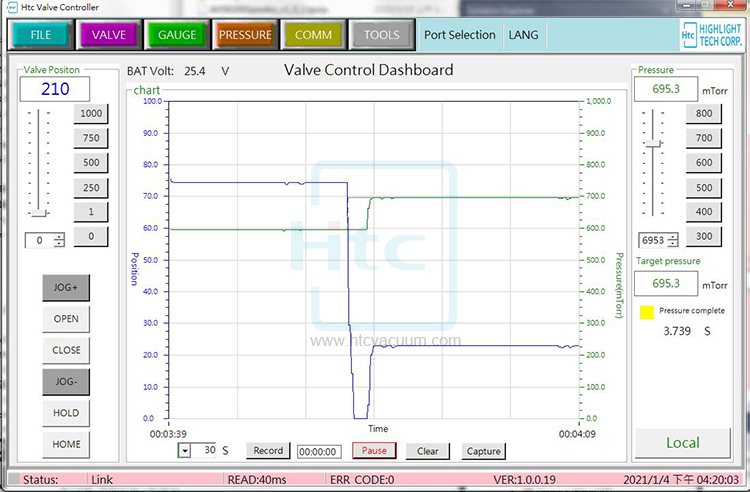Click the valve position value field 210

55,89
